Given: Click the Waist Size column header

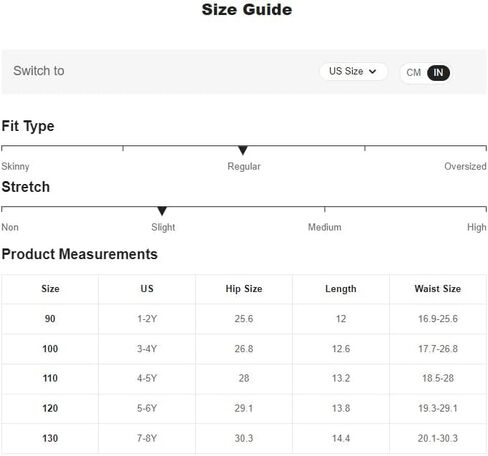Looking at the screenshot, I should [438, 289].
